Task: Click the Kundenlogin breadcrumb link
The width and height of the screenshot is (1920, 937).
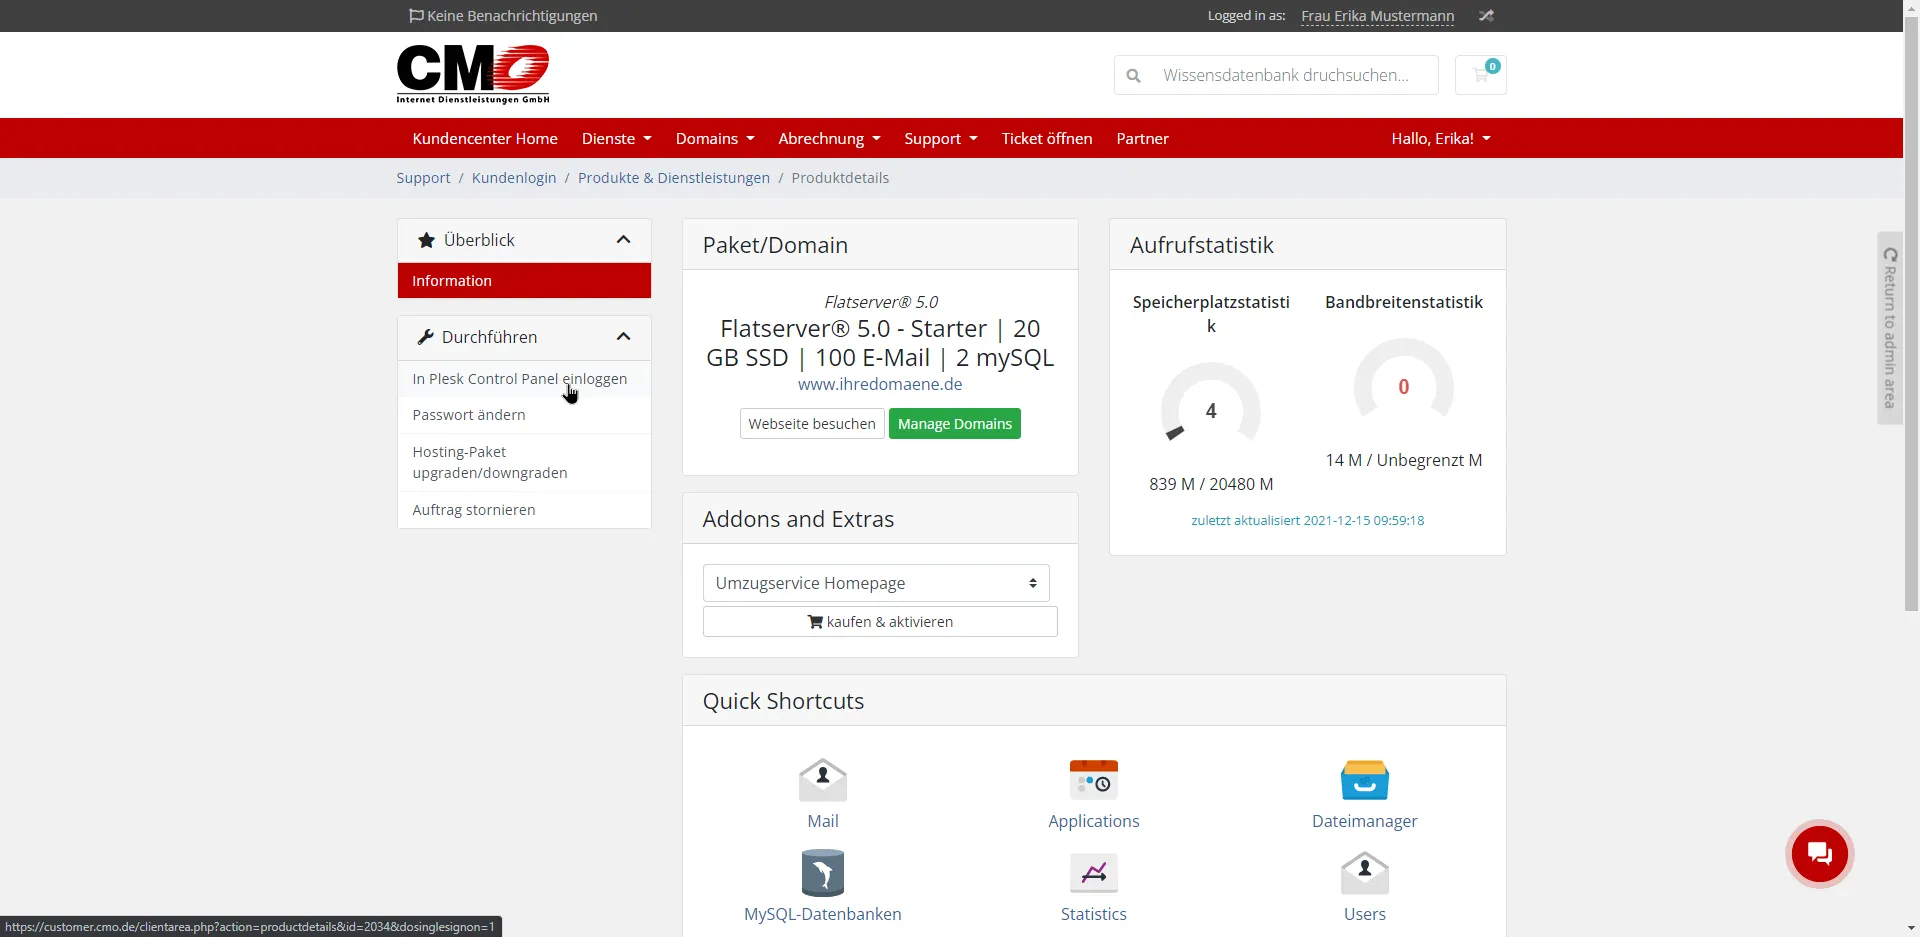Action: 514,178
